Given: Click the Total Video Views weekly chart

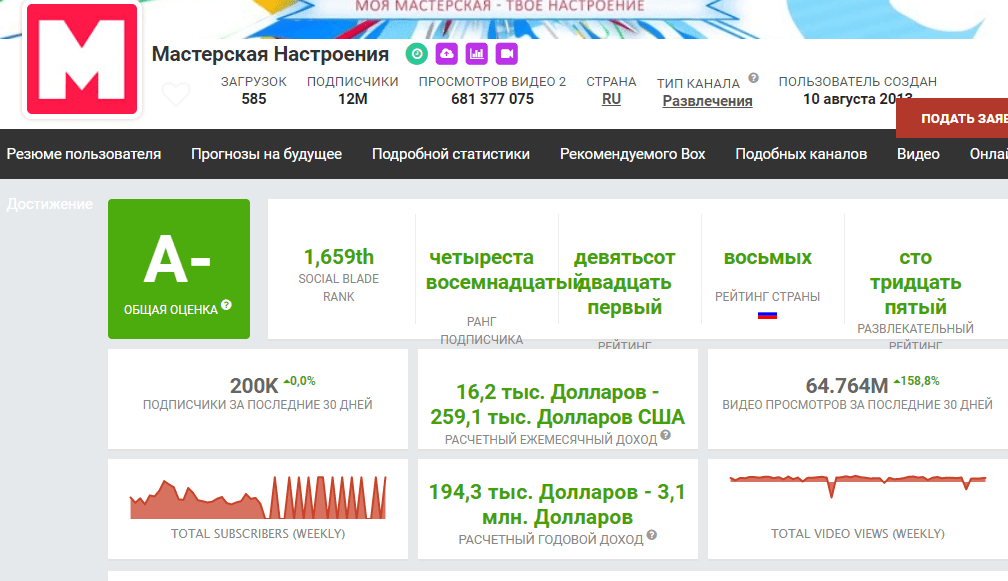Looking at the screenshot, I should click(858, 487).
